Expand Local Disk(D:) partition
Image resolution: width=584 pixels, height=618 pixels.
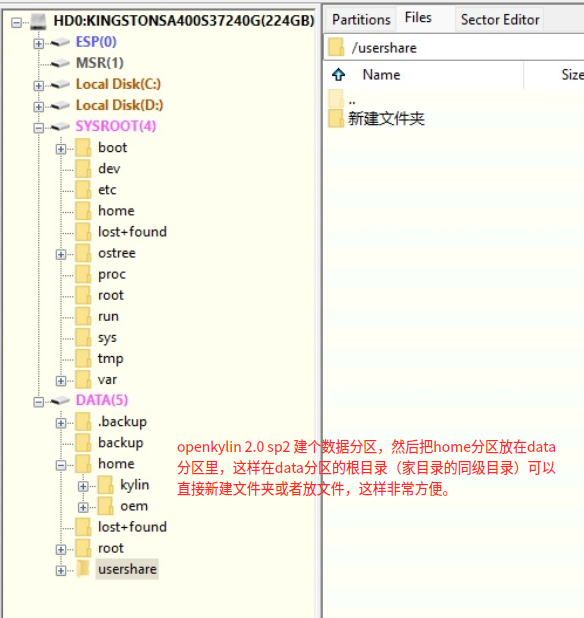tap(39, 107)
